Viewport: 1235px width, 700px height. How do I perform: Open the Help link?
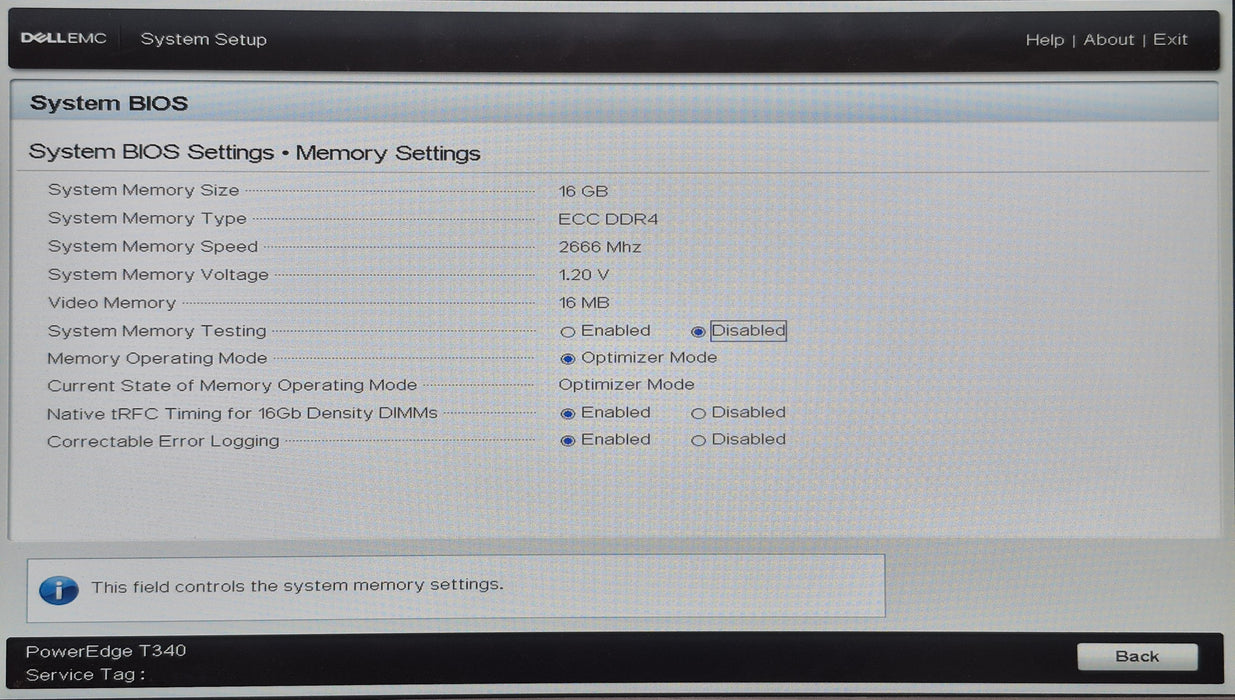(x=1046, y=39)
